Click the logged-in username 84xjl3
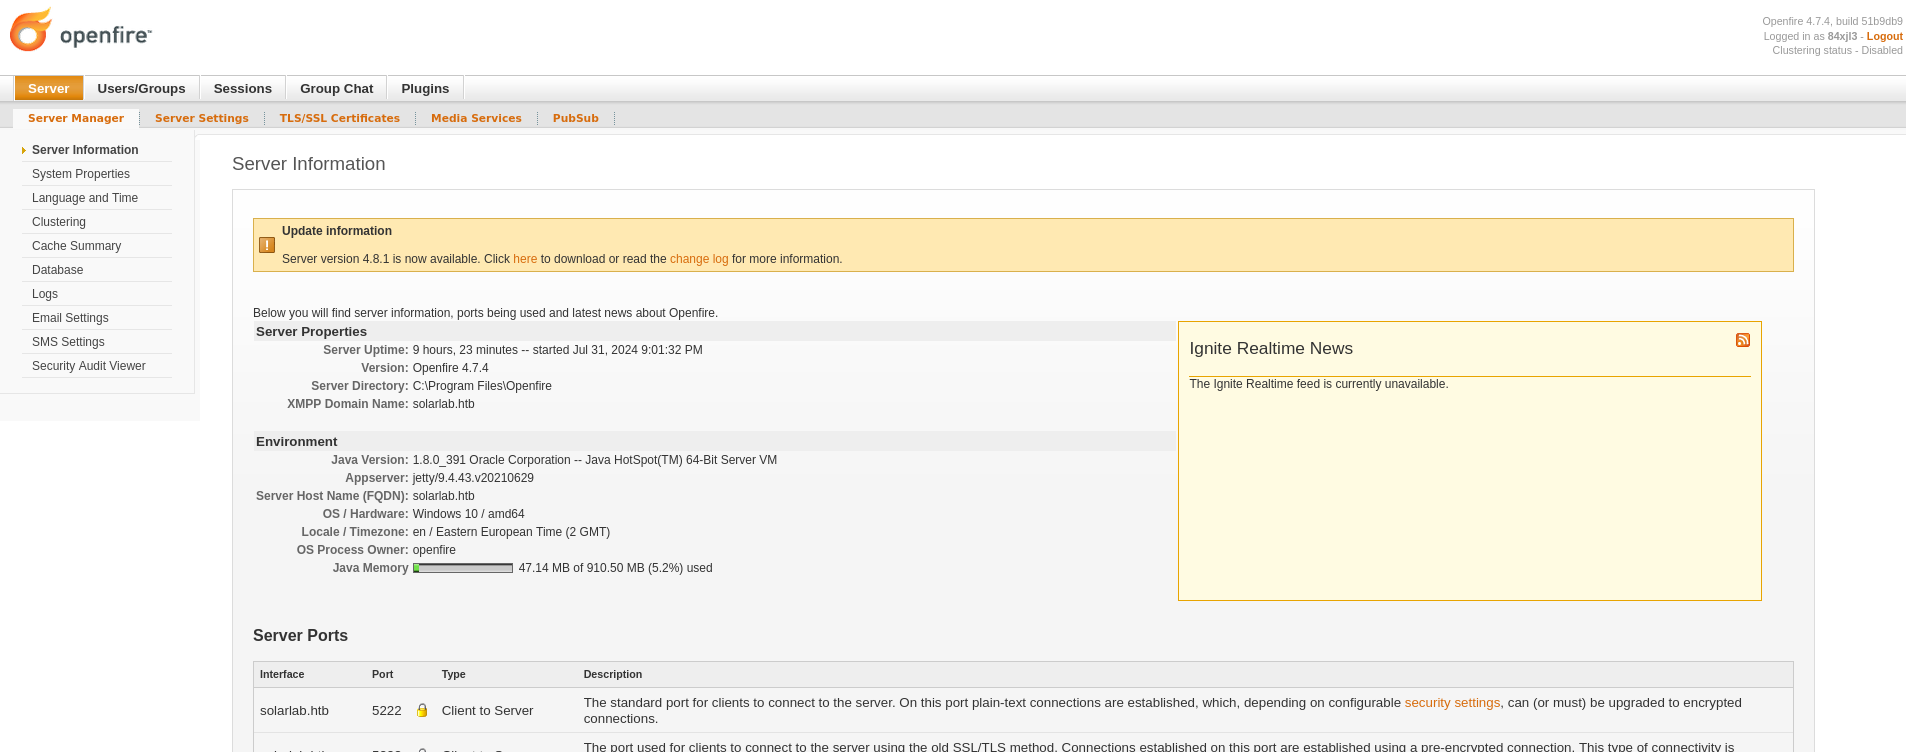1906x752 pixels. tap(1842, 36)
